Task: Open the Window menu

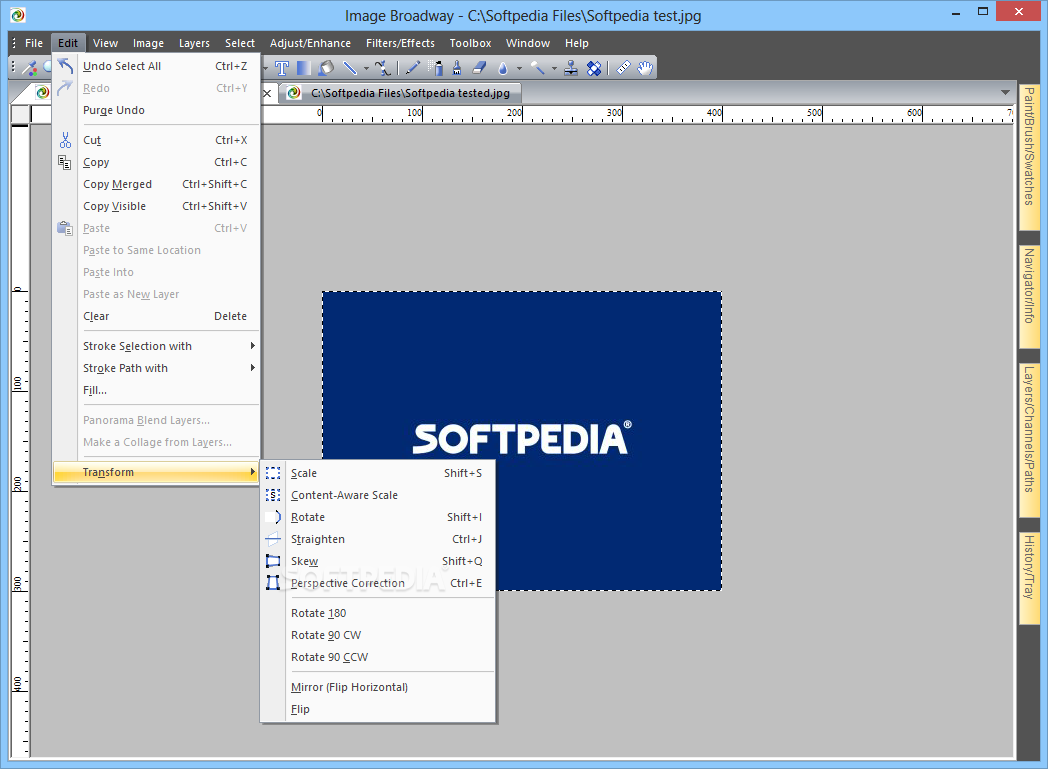Action: coord(528,43)
